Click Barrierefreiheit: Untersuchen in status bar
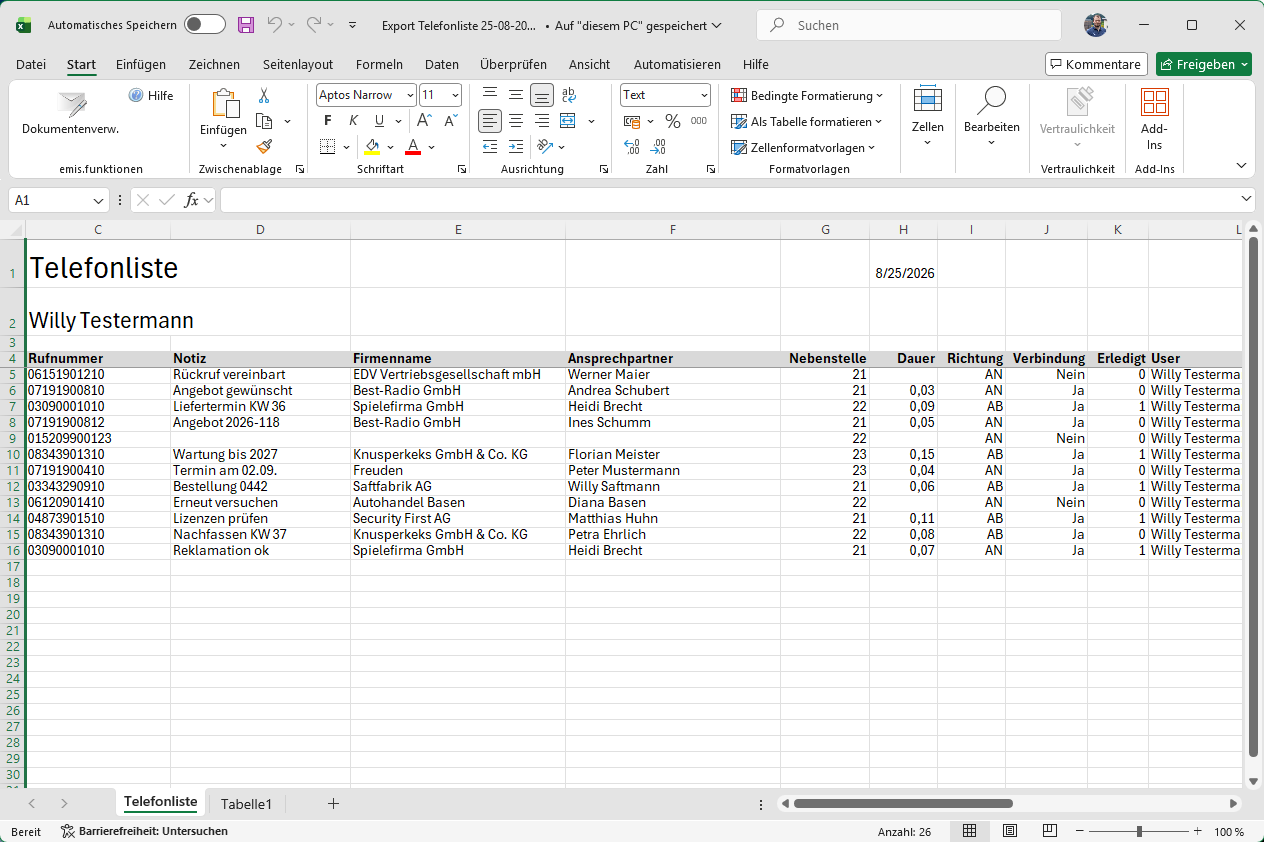Screen dimensions: 1264x842 [x=144, y=831]
